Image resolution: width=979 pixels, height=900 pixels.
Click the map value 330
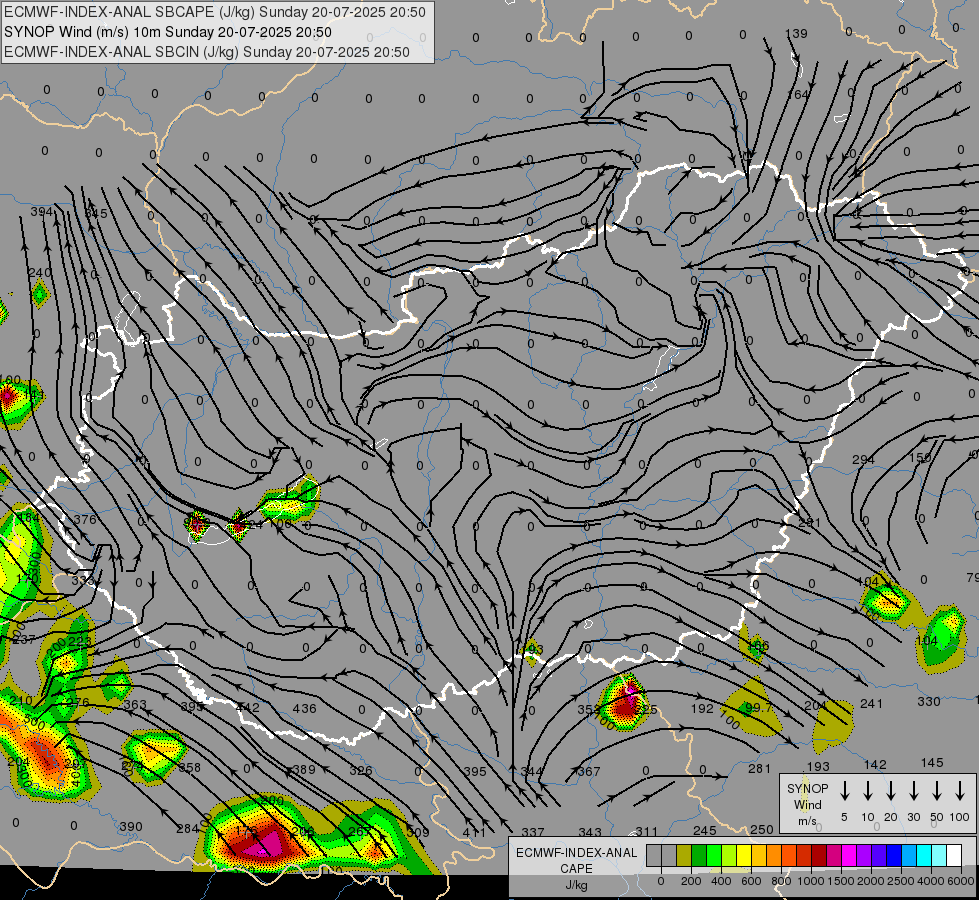coord(928,701)
